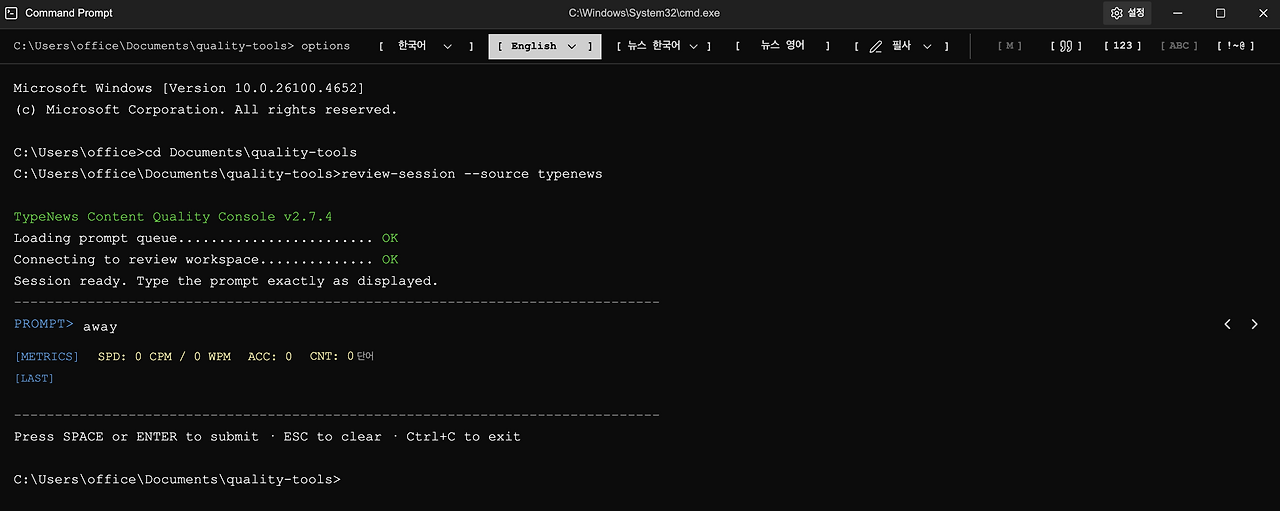Click the "options" command text in toolbar
The width and height of the screenshot is (1280, 511).
(x=326, y=46)
